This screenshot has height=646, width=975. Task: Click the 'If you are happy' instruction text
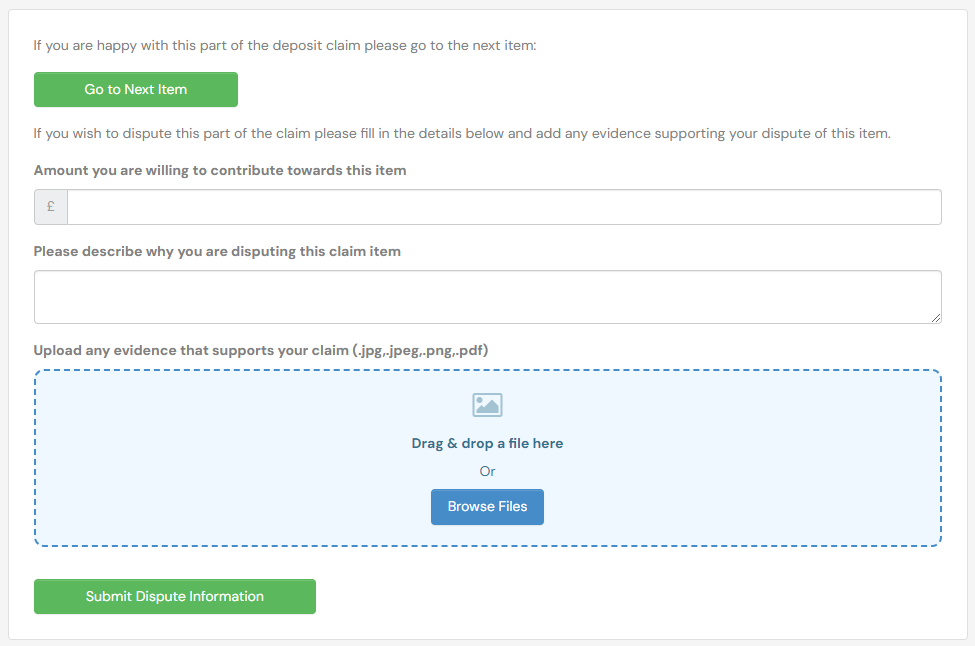pos(285,46)
